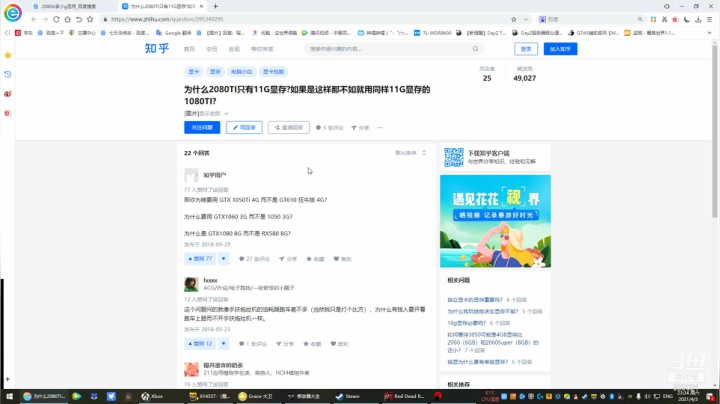Viewport: 720px width, 404px height.
Task: Open Weibo icon in left sidebar
Action: coord(8,94)
